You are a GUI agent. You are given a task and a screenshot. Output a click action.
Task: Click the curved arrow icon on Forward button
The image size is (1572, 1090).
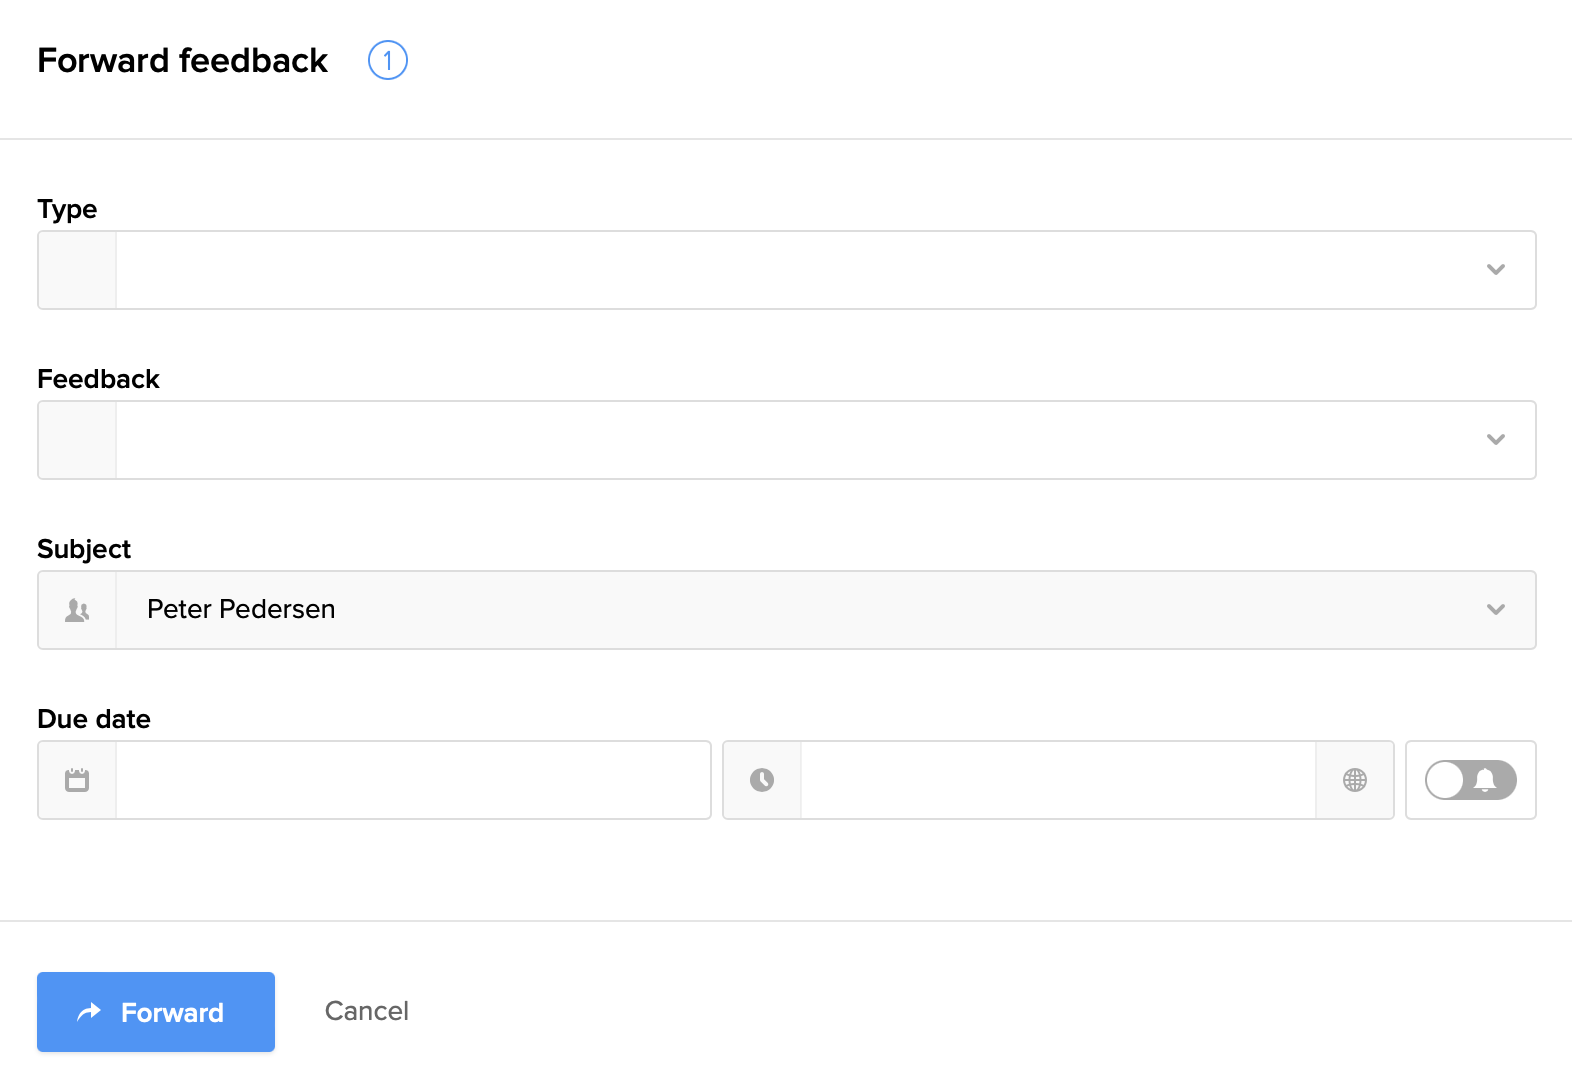89,1012
